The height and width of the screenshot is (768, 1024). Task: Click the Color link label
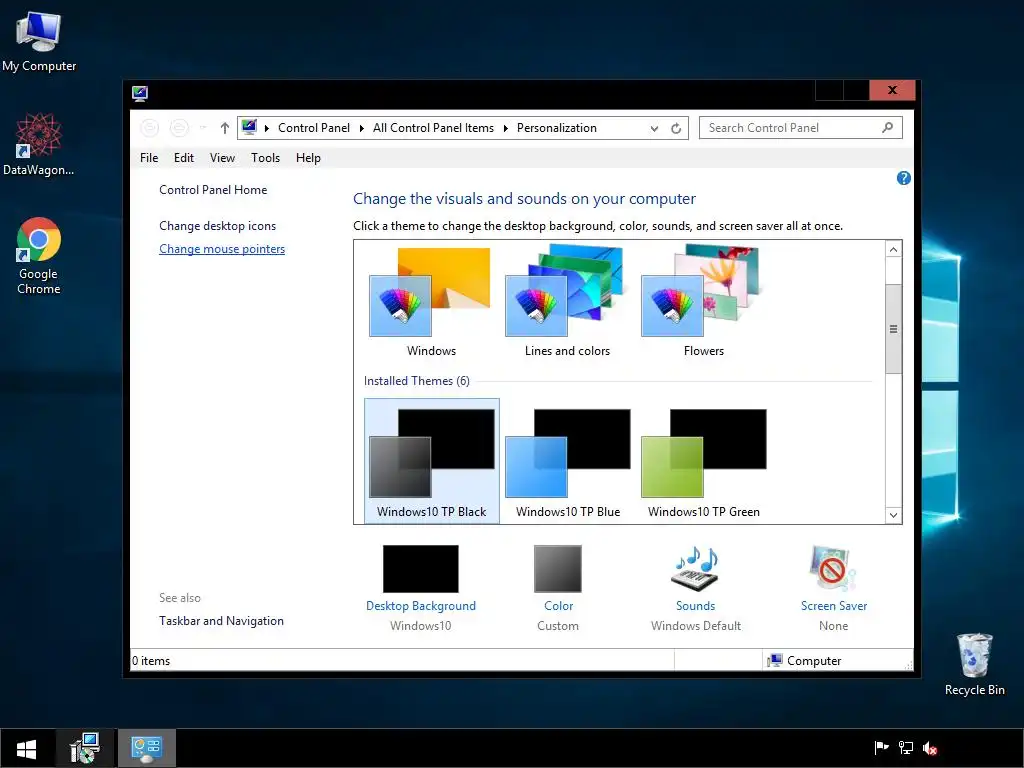(x=558, y=606)
